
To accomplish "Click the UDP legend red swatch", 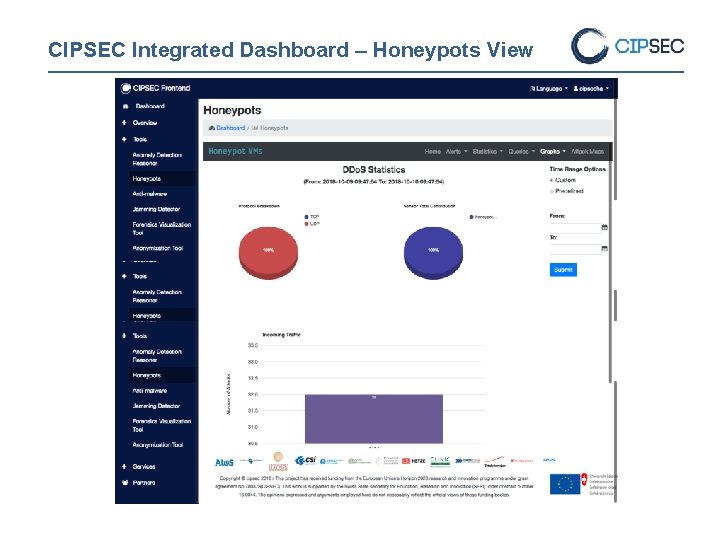I will point(306,224).
